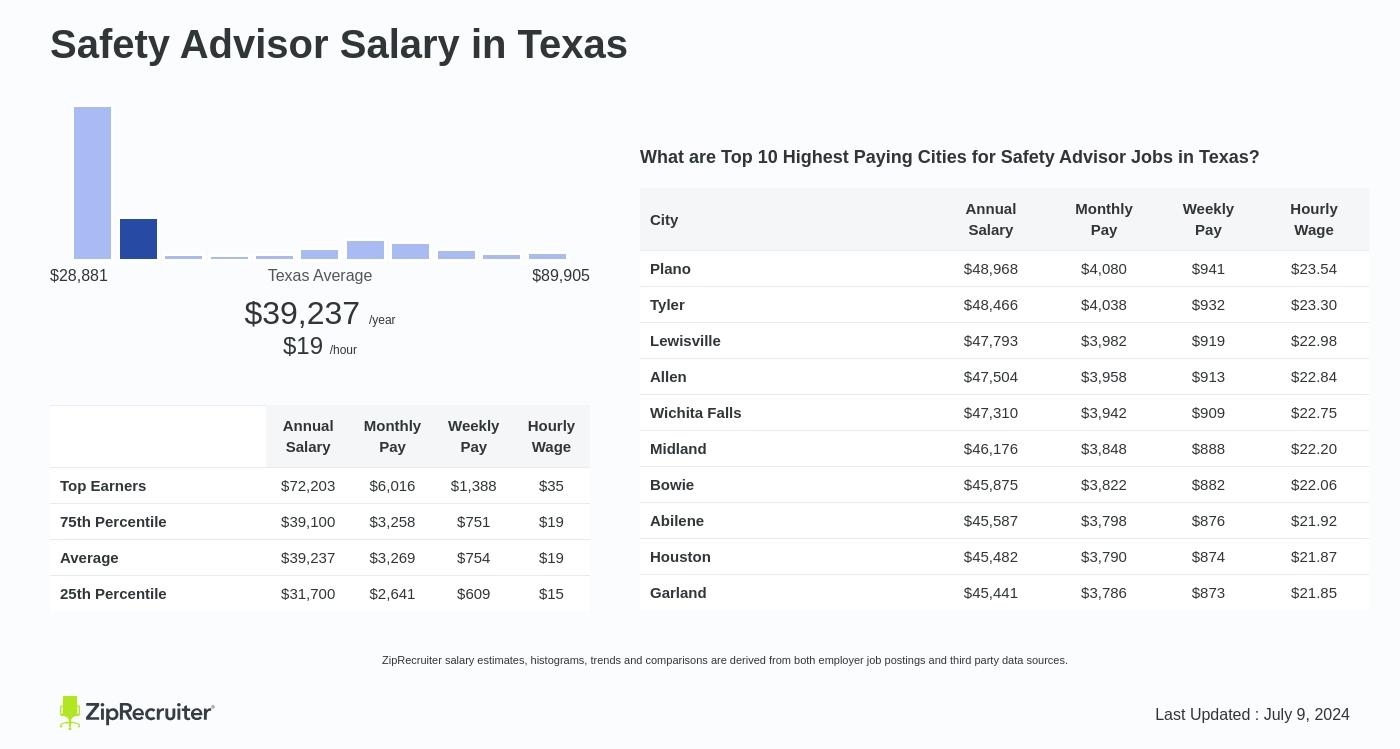Click the Allen city name

coord(668,377)
